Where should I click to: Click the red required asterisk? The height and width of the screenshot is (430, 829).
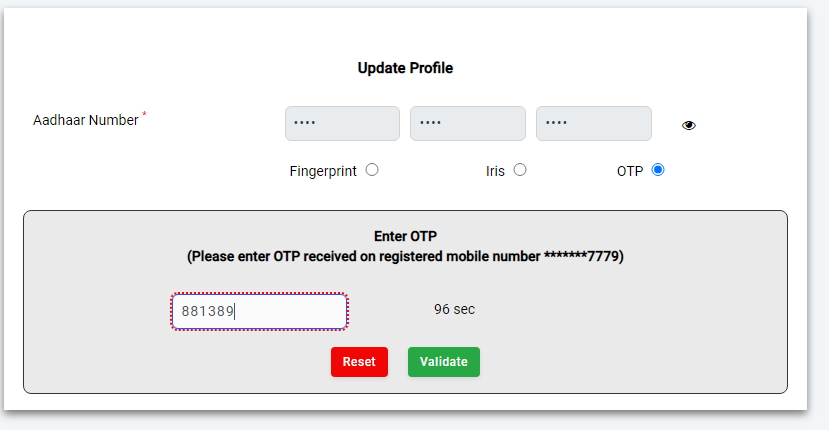[x=144, y=114]
